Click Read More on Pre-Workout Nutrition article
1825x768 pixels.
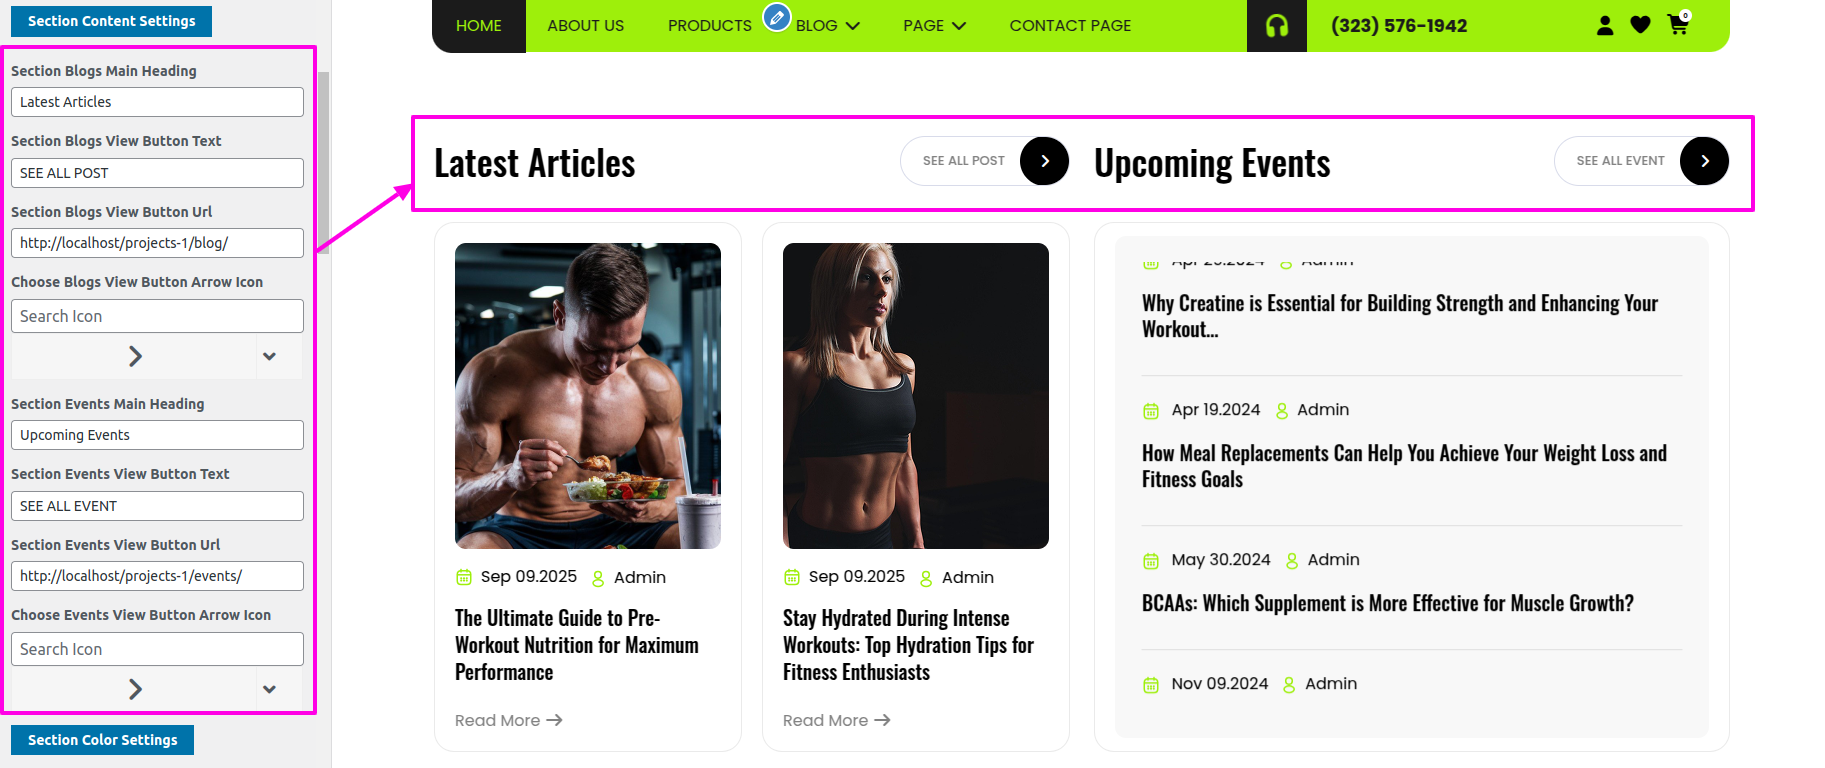pos(508,720)
